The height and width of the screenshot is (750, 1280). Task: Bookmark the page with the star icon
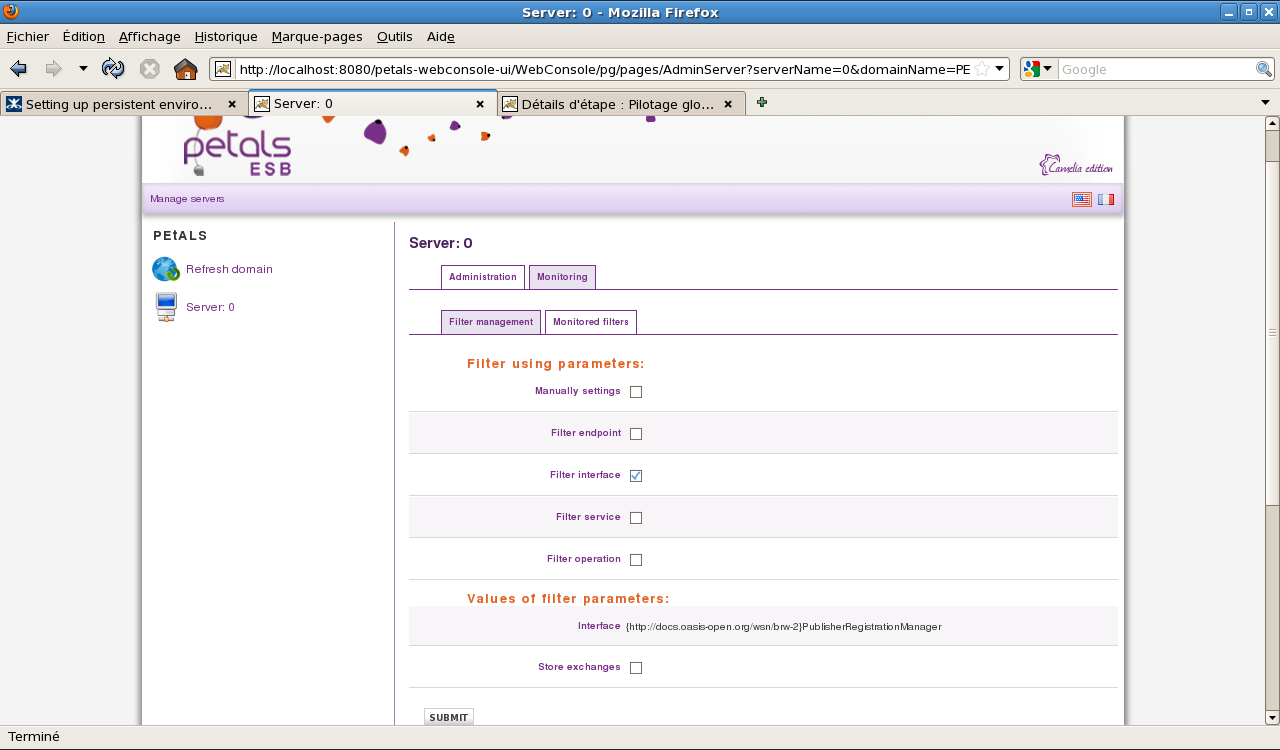pos(982,69)
